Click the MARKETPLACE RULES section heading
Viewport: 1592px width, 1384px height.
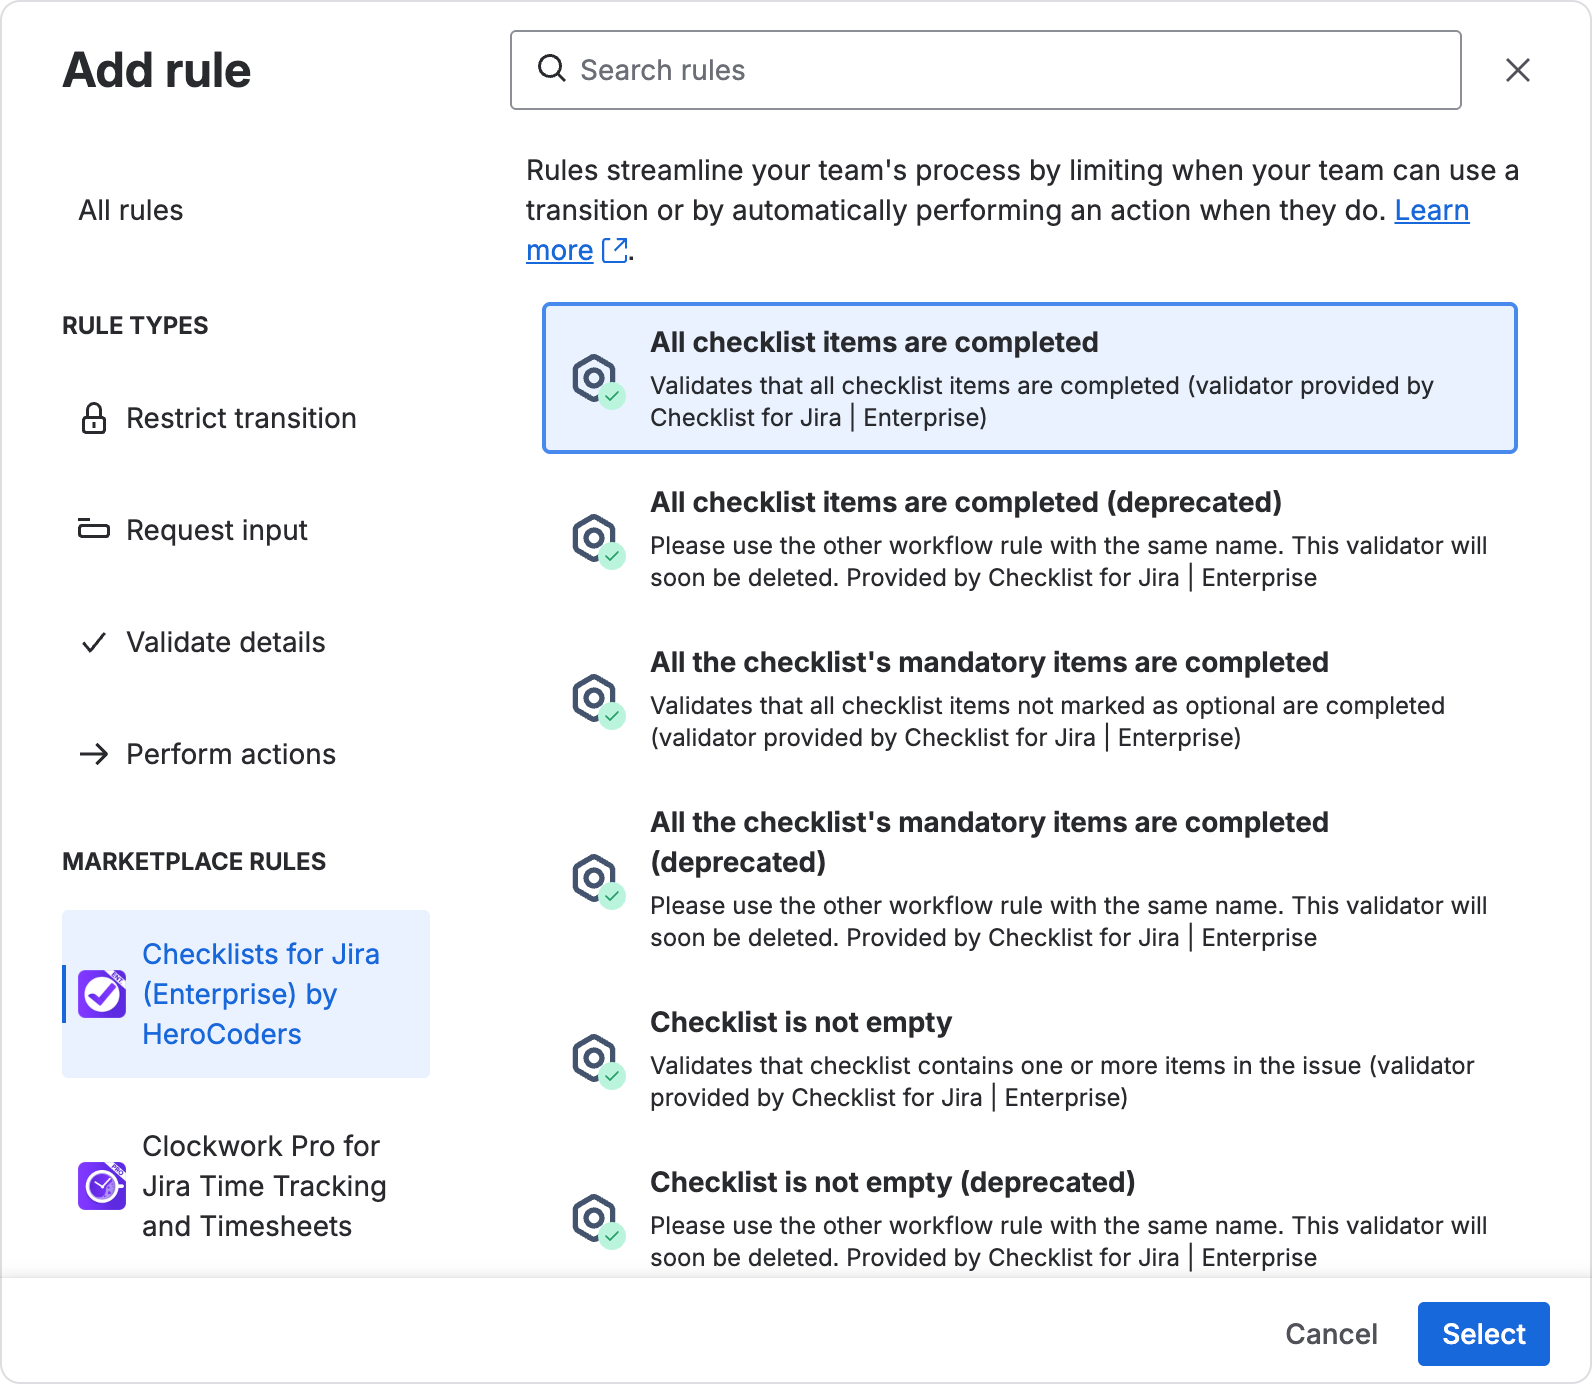(x=194, y=862)
